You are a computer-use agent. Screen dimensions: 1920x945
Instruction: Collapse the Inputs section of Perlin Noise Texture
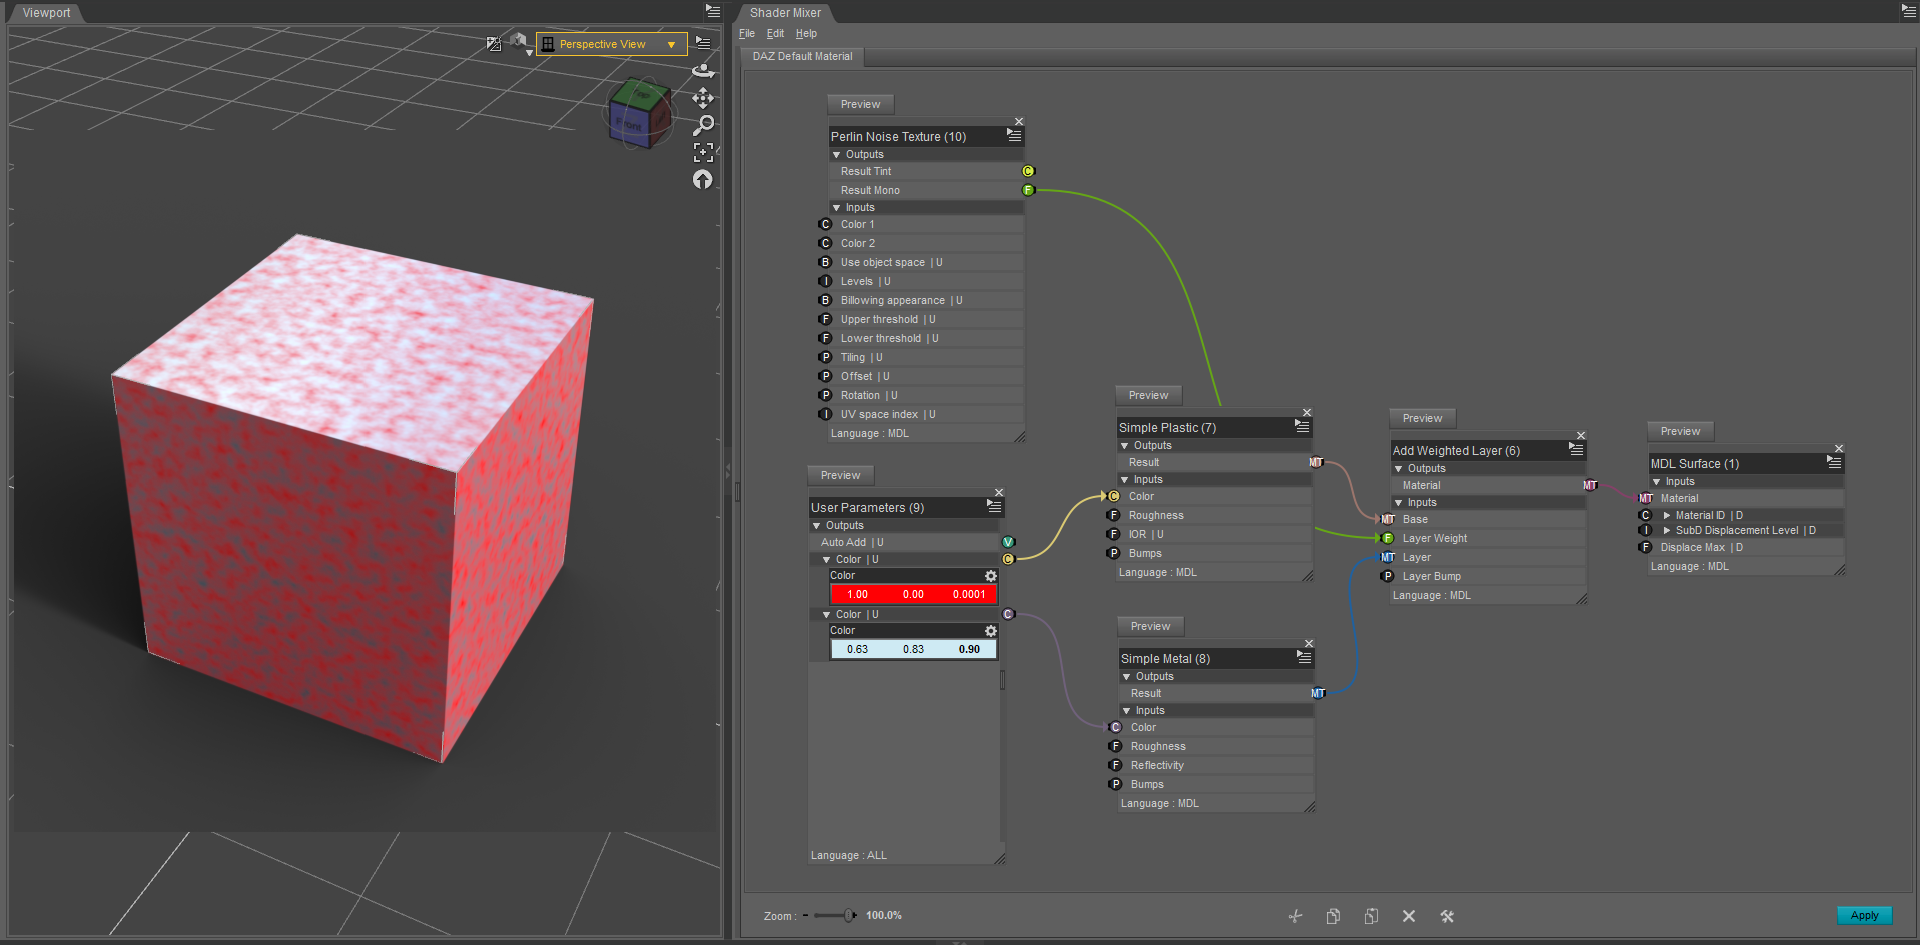click(x=838, y=207)
